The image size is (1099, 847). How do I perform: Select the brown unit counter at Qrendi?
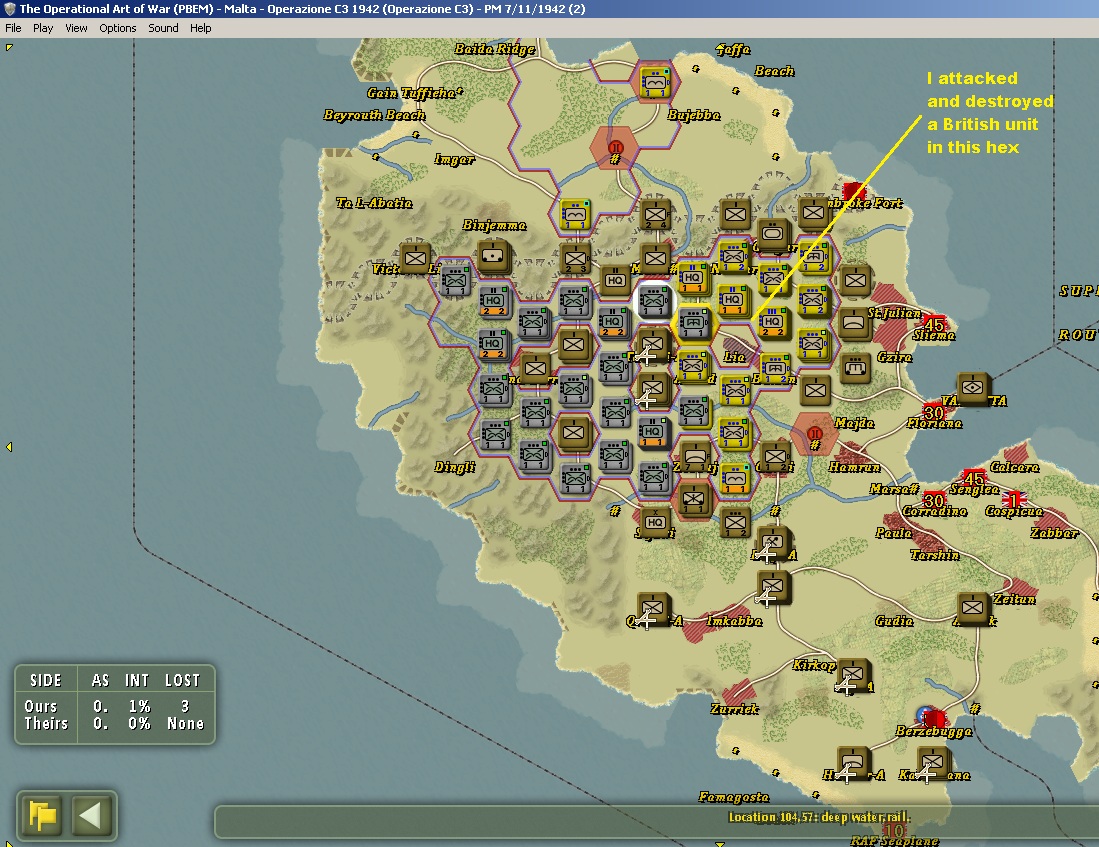pyautogui.click(x=654, y=608)
